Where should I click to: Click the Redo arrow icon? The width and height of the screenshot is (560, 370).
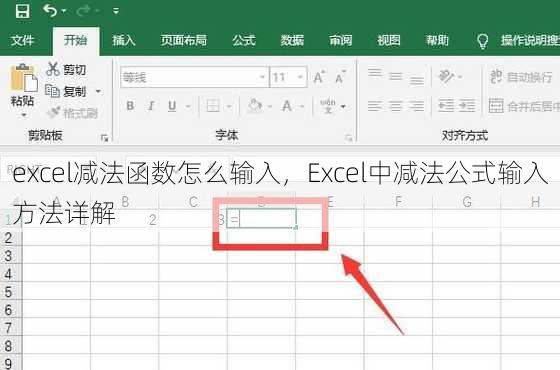[83, 11]
